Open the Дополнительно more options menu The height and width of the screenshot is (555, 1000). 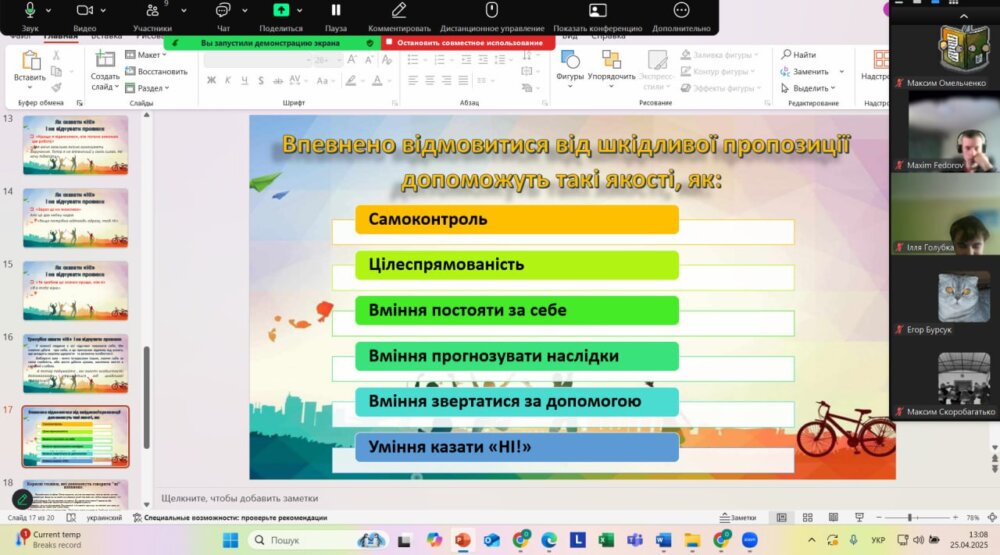[x=681, y=10]
